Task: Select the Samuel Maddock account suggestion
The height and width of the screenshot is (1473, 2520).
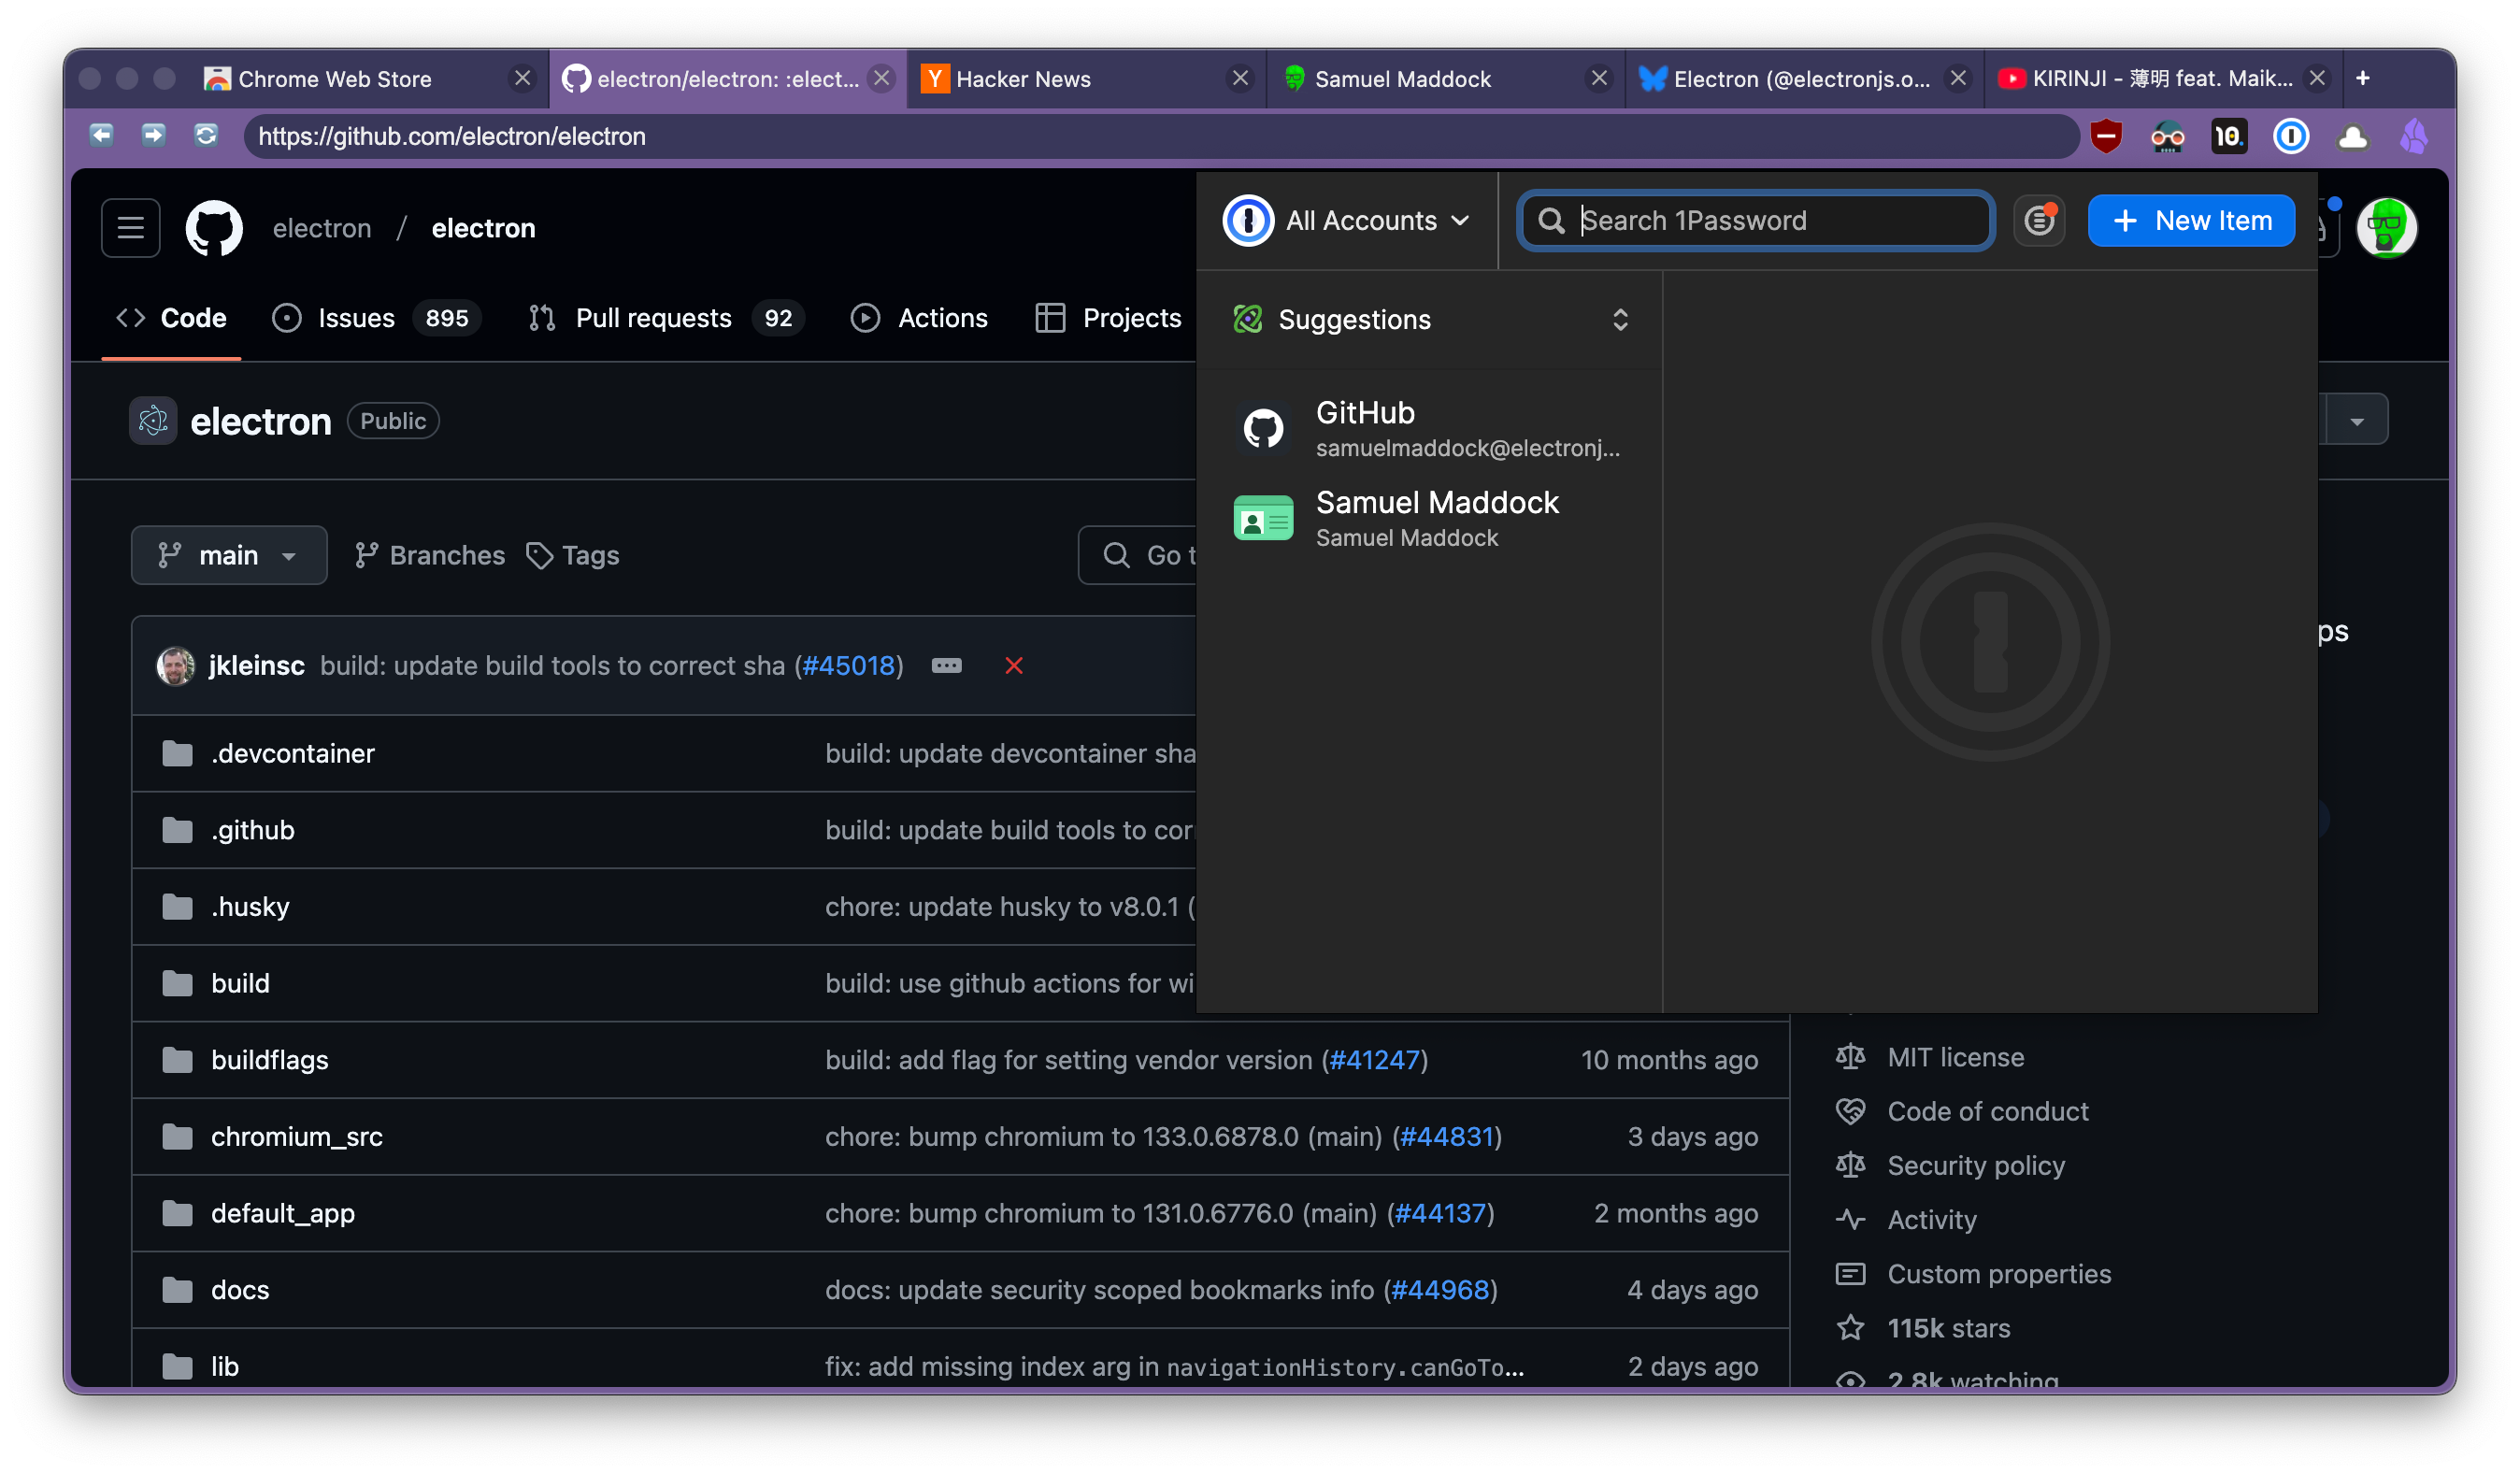Action: [1438, 516]
